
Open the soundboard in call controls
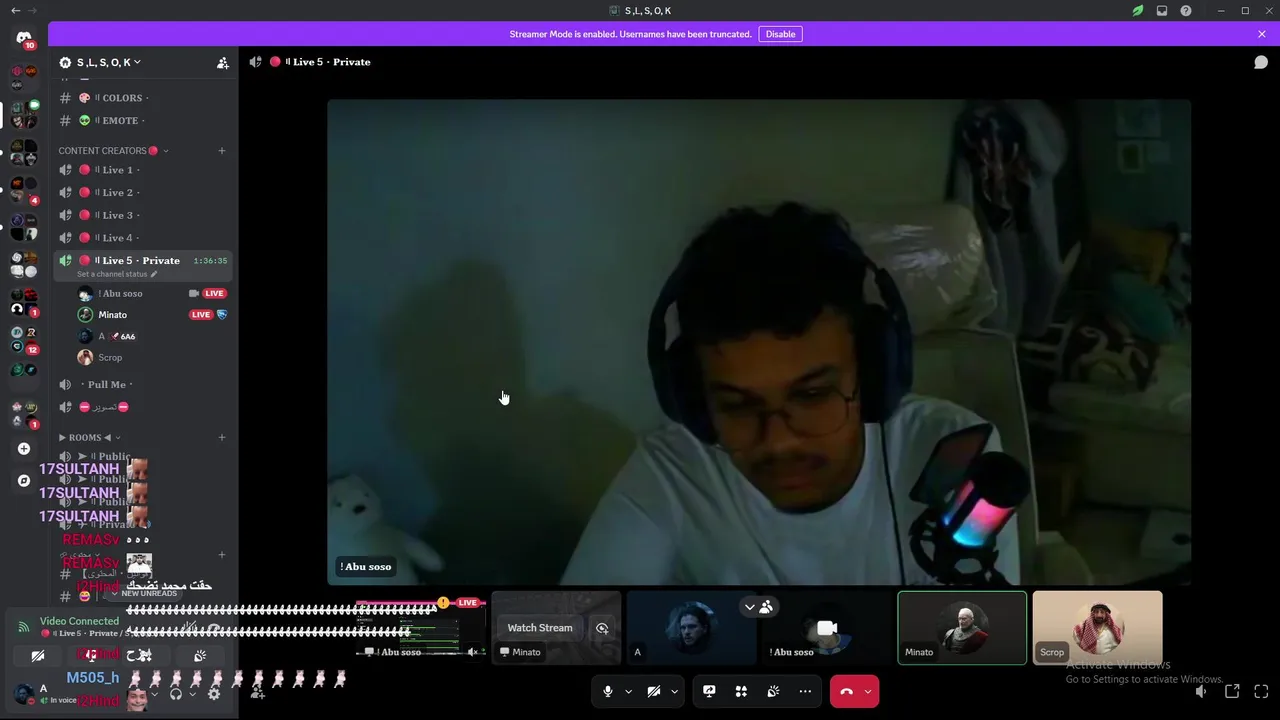click(773, 691)
